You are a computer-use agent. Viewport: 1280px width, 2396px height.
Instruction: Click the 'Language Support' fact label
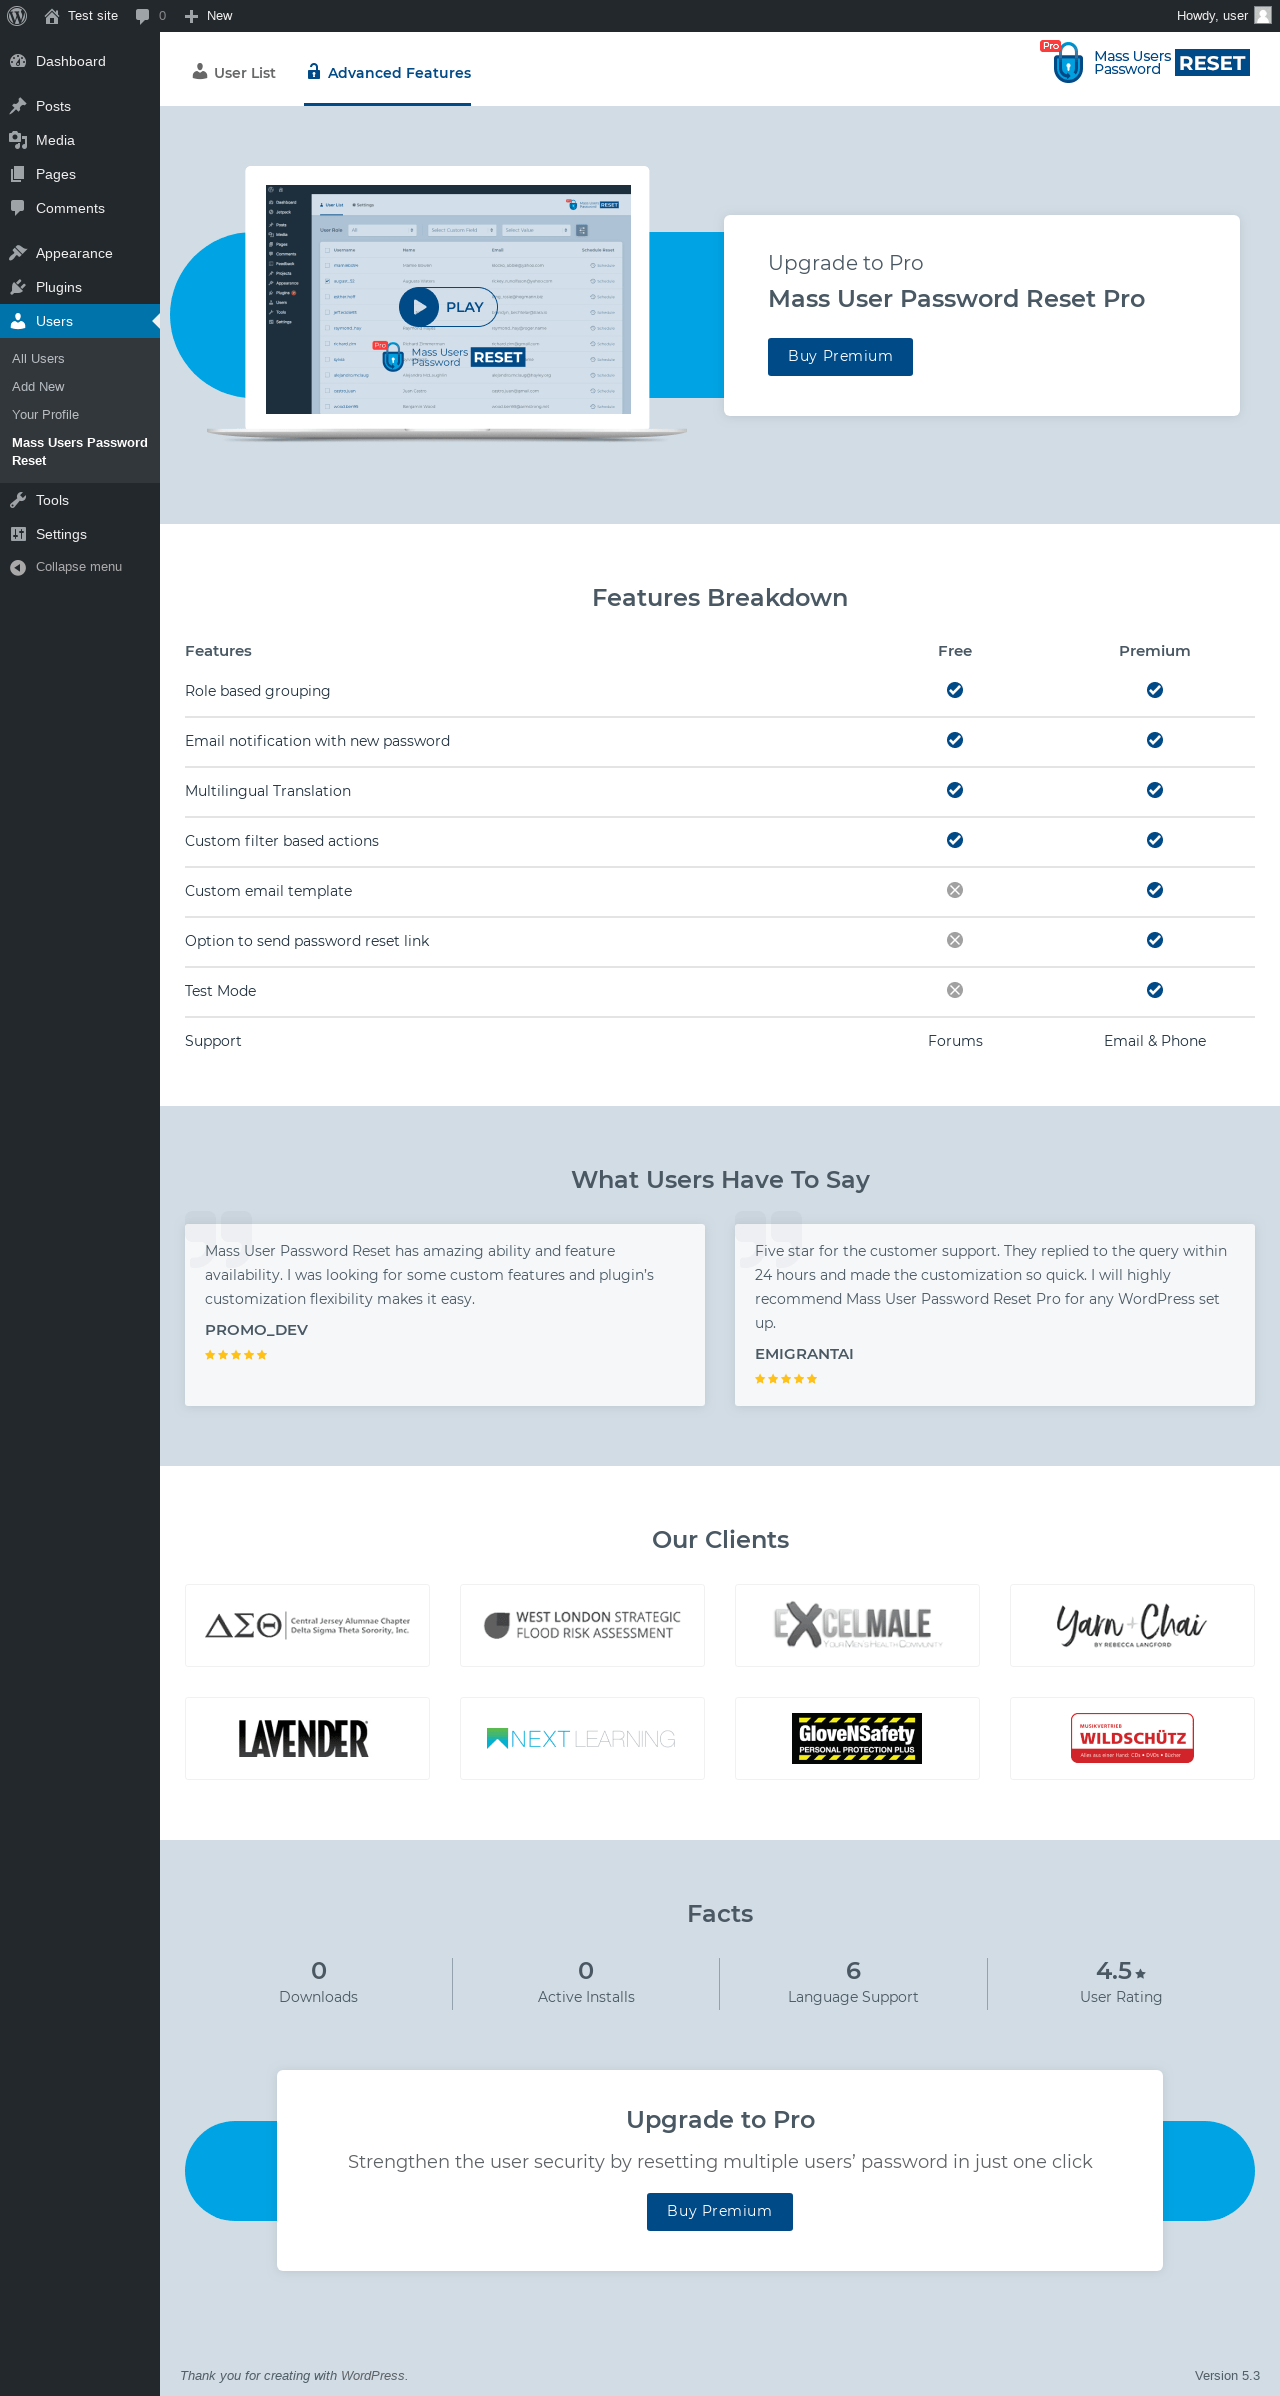(x=853, y=1997)
